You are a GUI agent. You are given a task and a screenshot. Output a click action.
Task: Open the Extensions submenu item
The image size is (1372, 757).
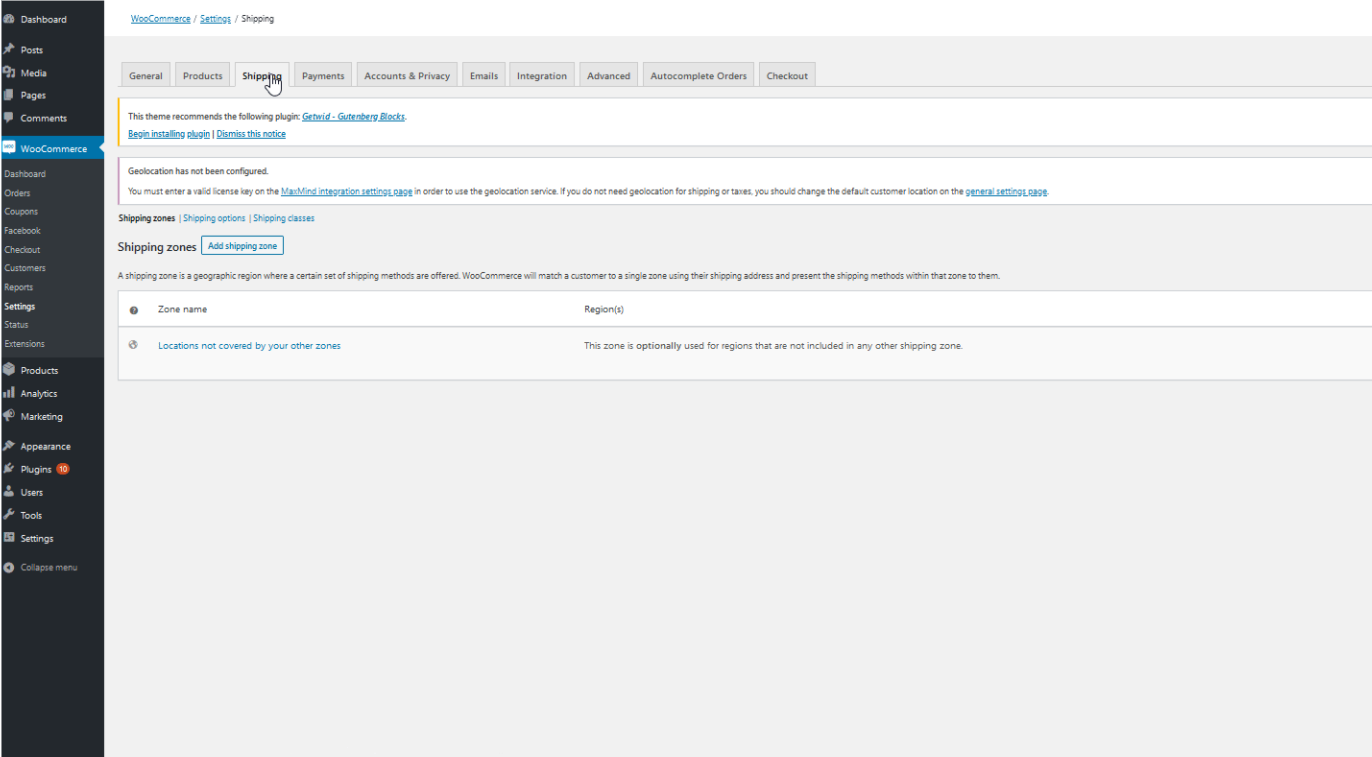coord(25,344)
